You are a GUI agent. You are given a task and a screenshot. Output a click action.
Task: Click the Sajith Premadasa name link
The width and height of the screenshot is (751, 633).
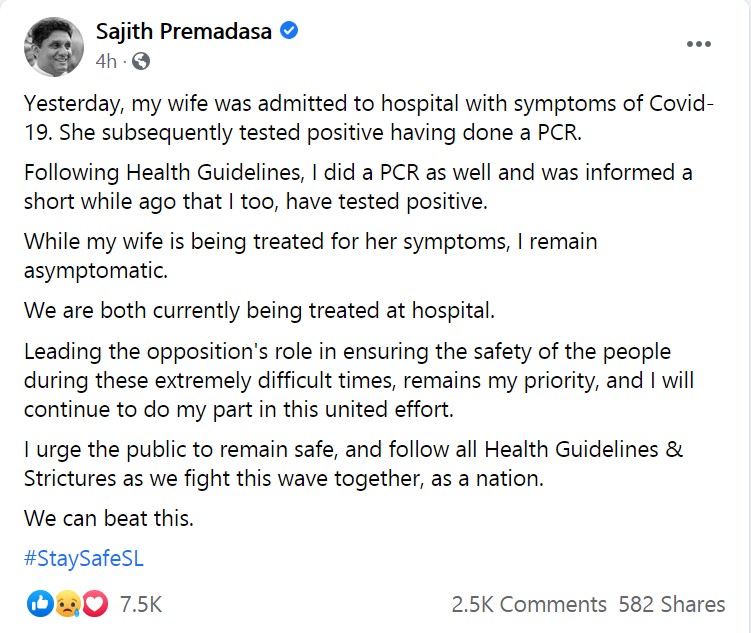[x=184, y=32]
